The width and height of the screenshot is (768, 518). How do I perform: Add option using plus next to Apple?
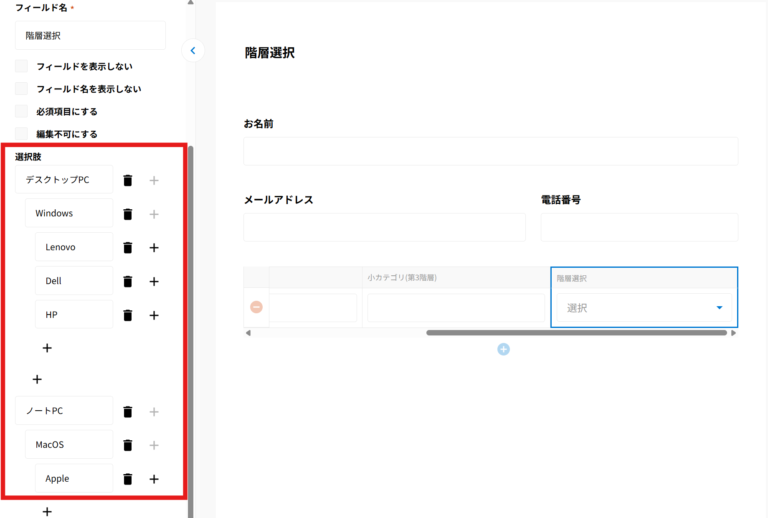point(154,479)
